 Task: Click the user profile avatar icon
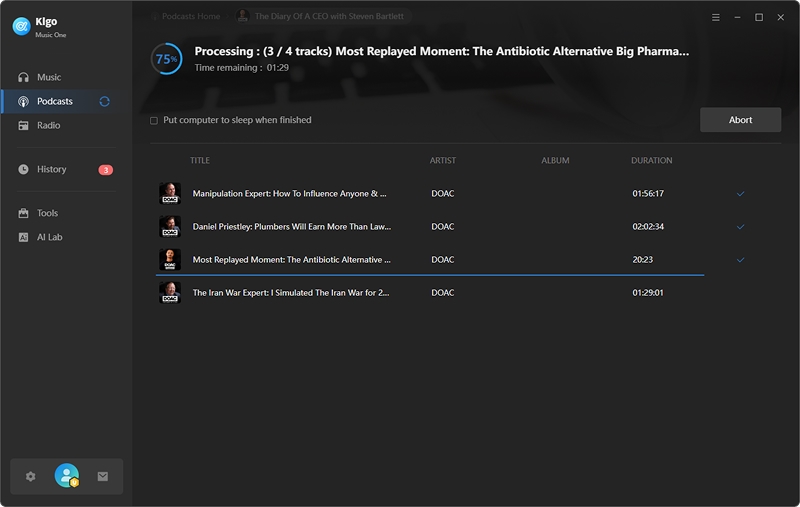[67, 475]
